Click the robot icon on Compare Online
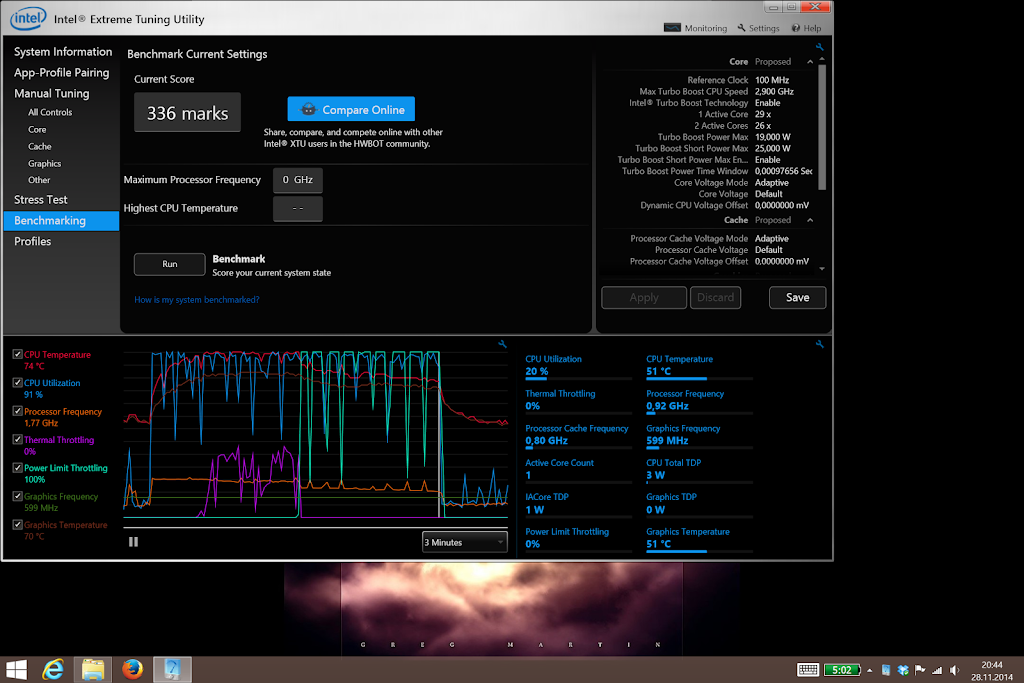This screenshot has height=683, width=1024. pos(308,109)
